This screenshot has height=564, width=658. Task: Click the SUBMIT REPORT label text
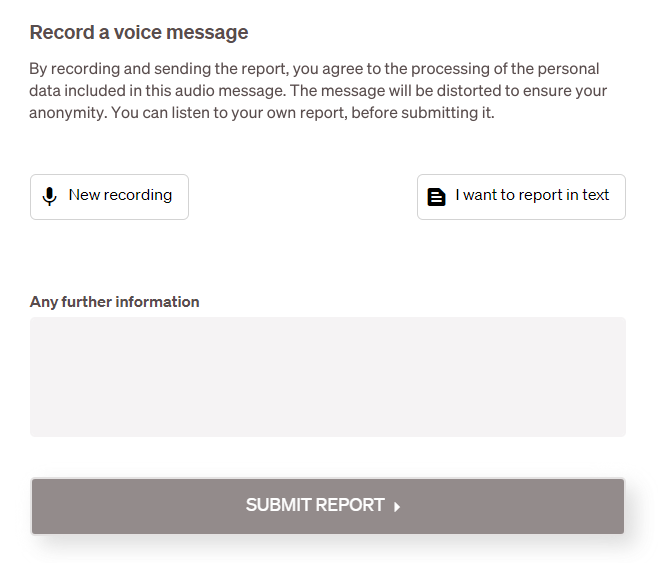pyautogui.click(x=315, y=505)
